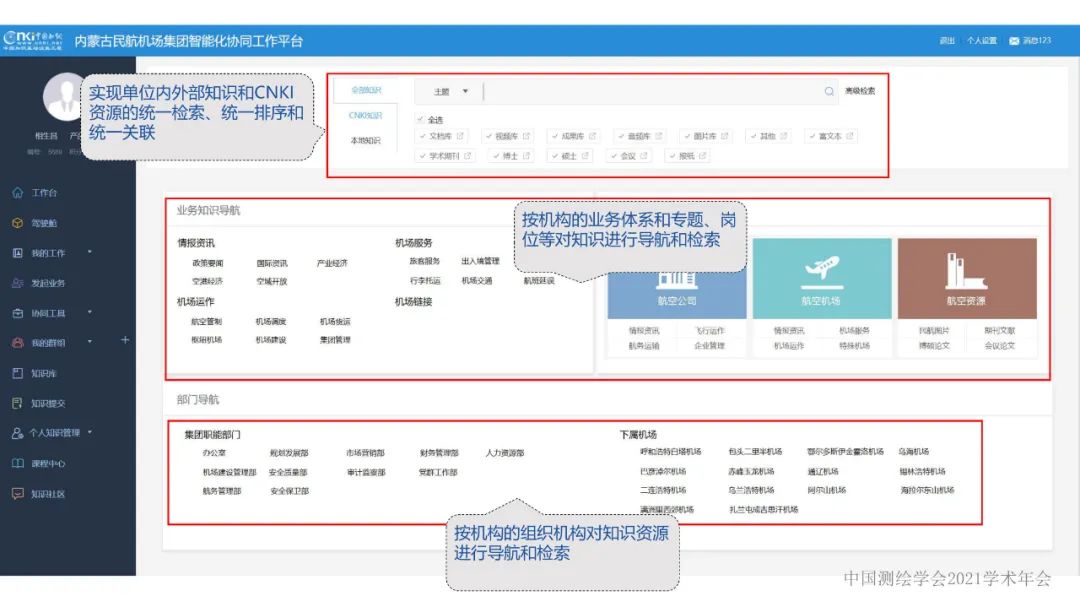Open 消息 envelope icon in header

[1014, 41]
